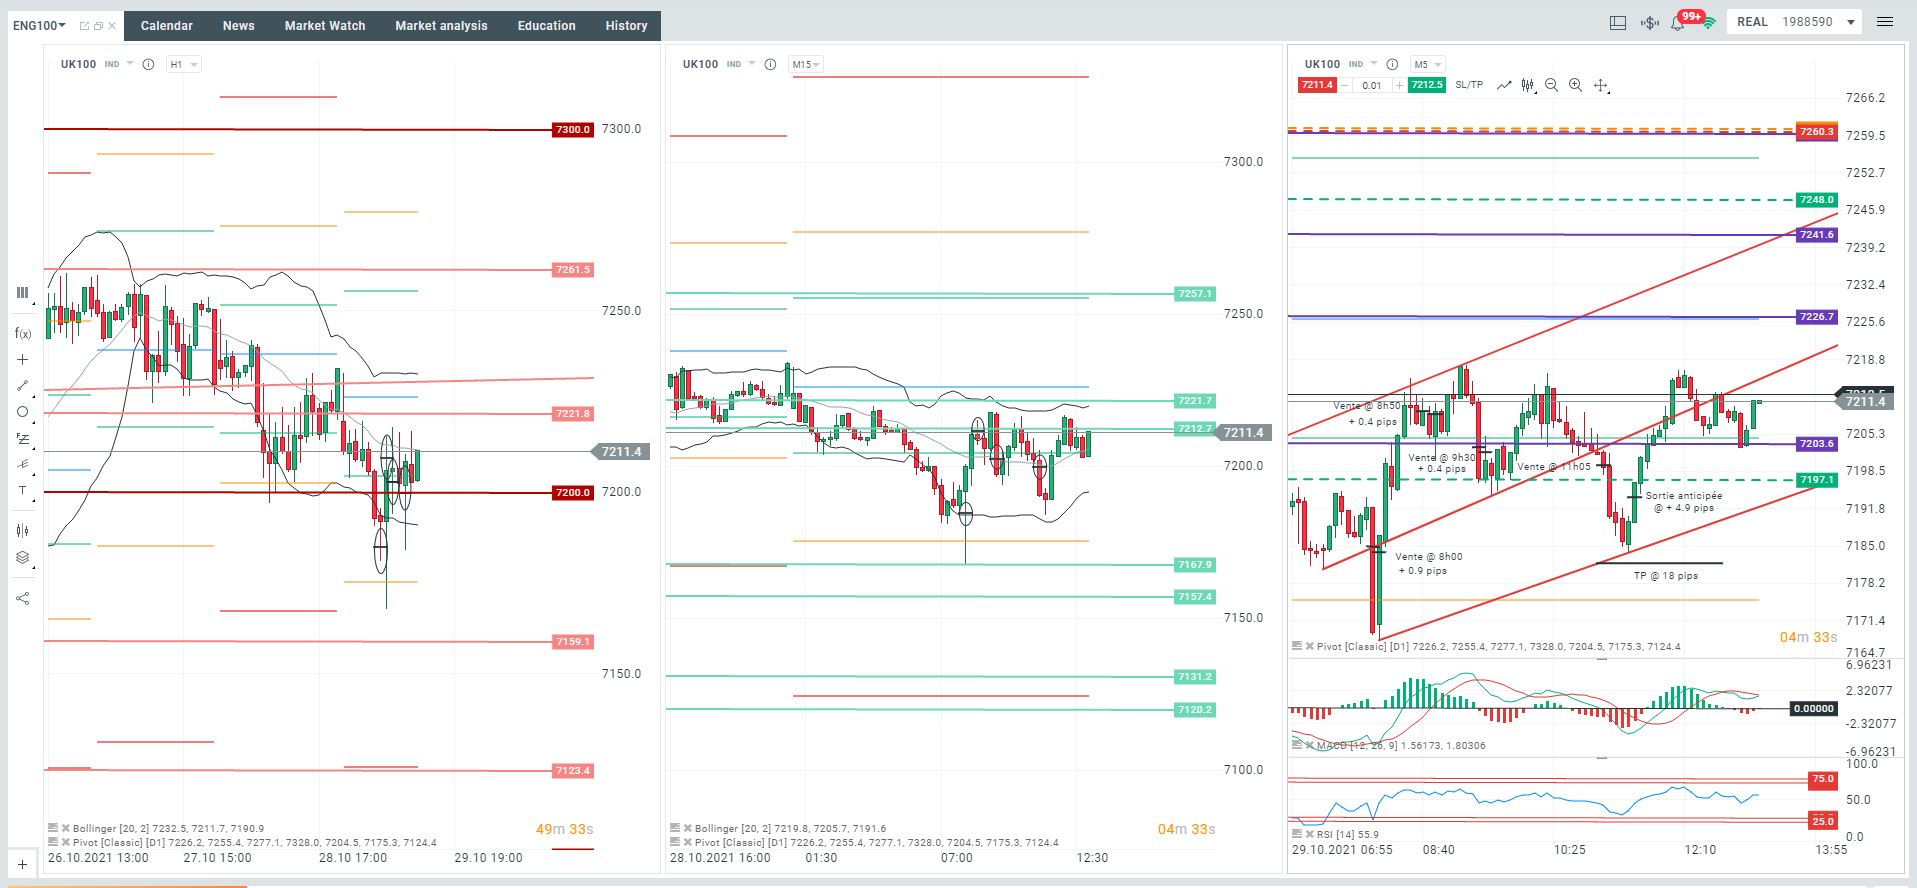Image resolution: width=1917 pixels, height=888 pixels.
Task: Click the candlestick chart type icon in left sidebar
Action: pos(22,530)
